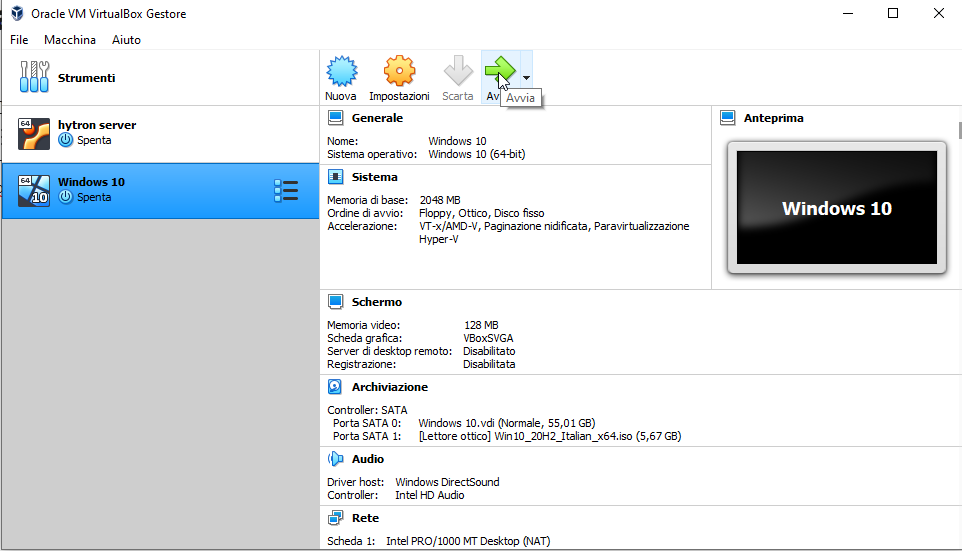
Task: Click the hytron server machine icon
Action: [x=34, y=134]
